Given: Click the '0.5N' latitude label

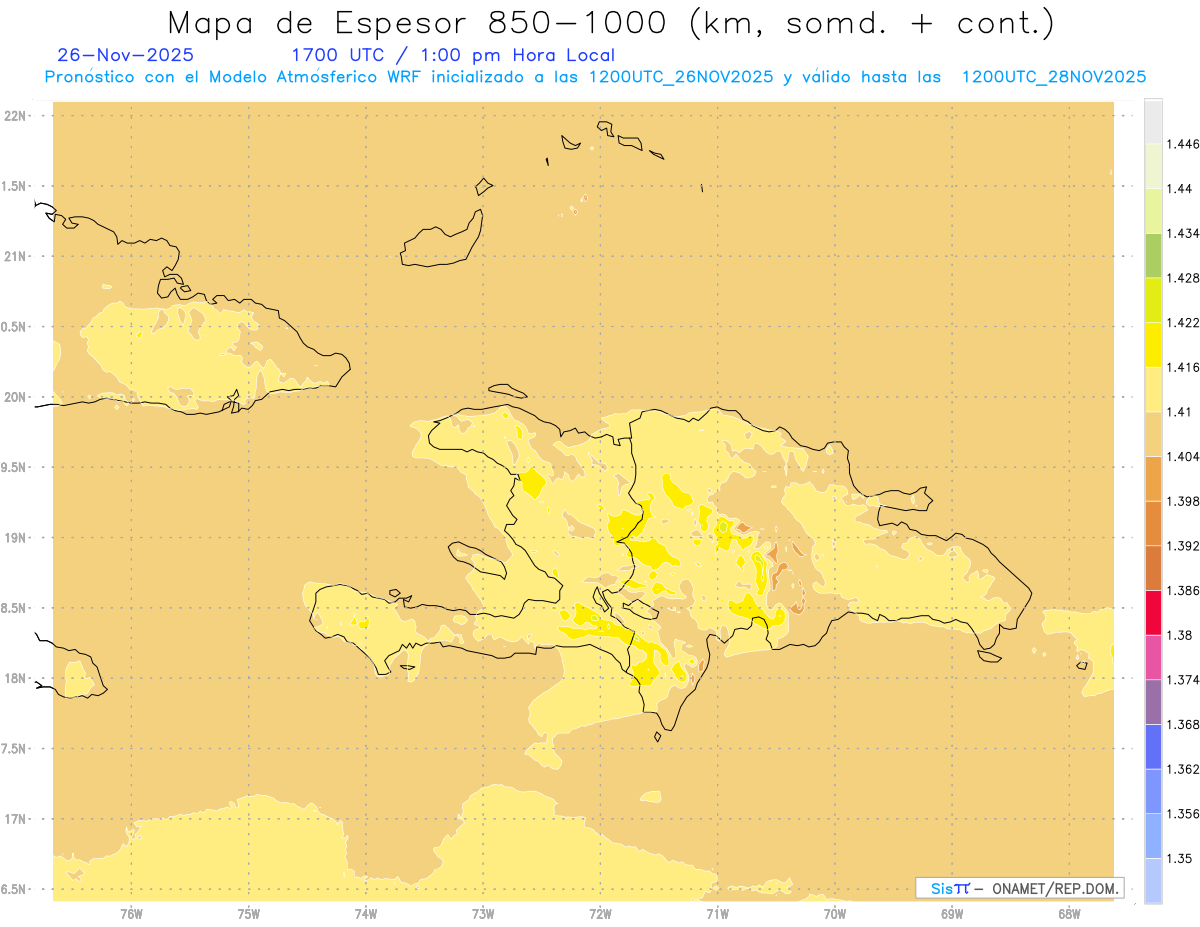Looking at the screenshot, I should coord(15,327).
